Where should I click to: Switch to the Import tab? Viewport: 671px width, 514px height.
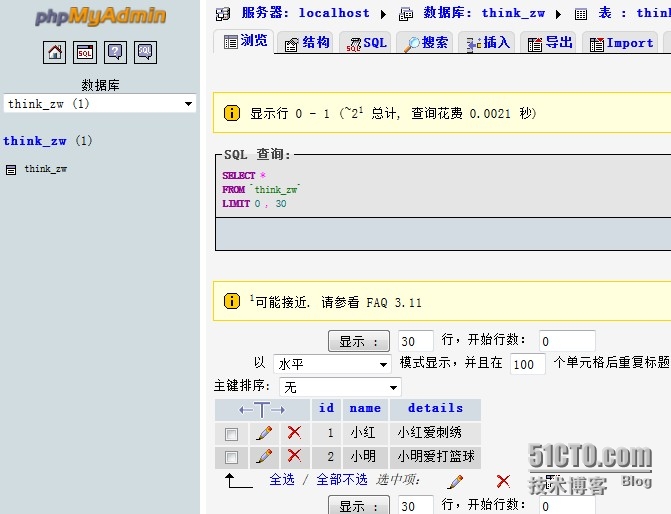point(621,43)
